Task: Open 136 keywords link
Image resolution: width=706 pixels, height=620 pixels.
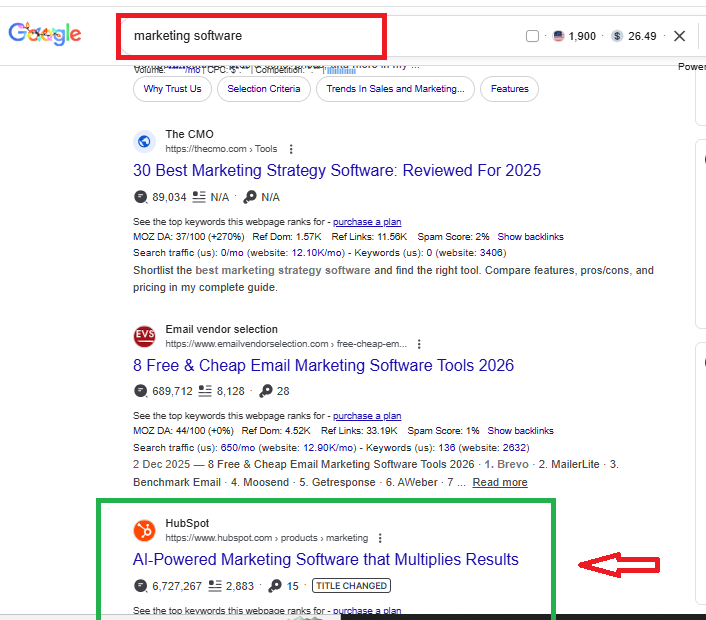Action: [x=447, y=448]
